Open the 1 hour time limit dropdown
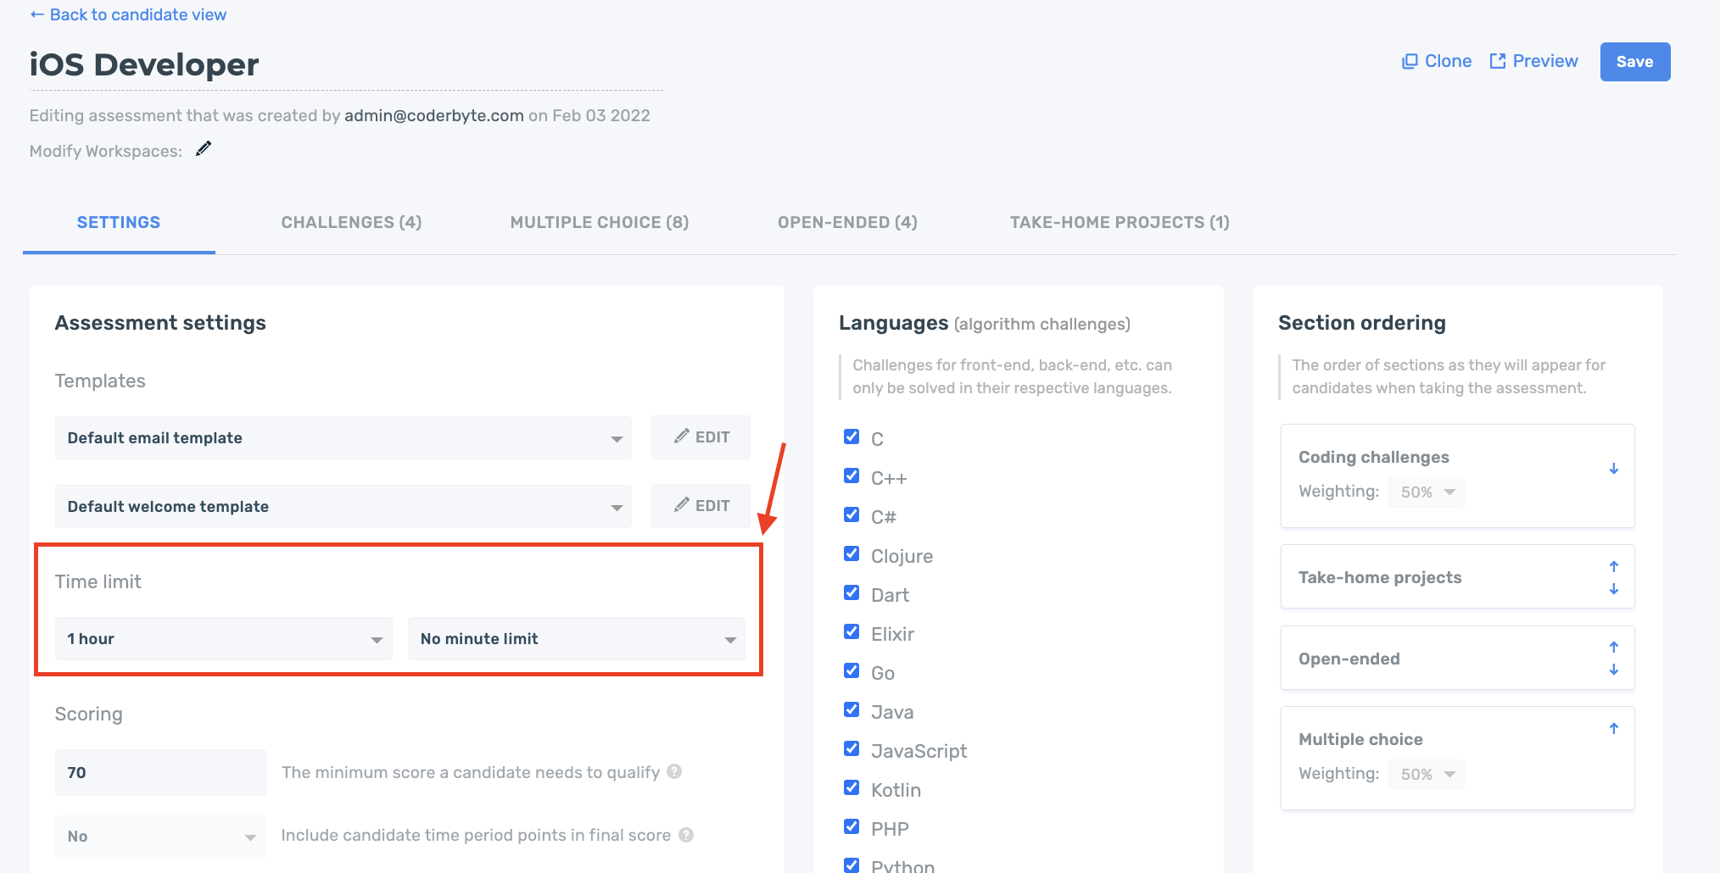 click(223, 639)
